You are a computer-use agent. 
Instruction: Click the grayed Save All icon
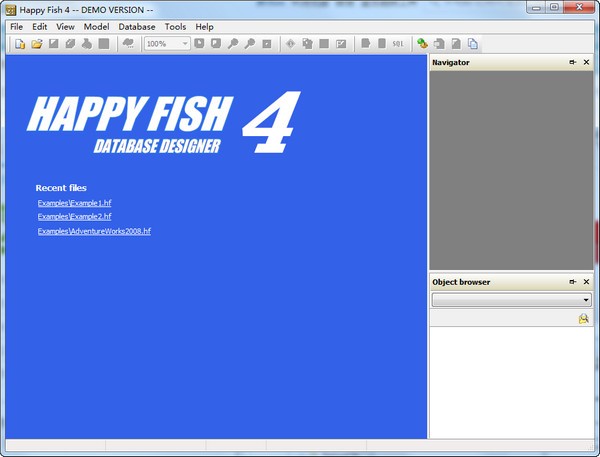[x=70, y=44]
